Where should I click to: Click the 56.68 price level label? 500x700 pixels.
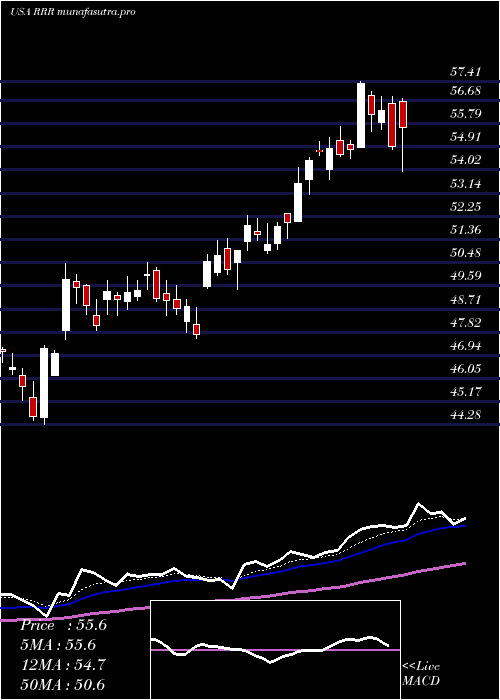465,91
